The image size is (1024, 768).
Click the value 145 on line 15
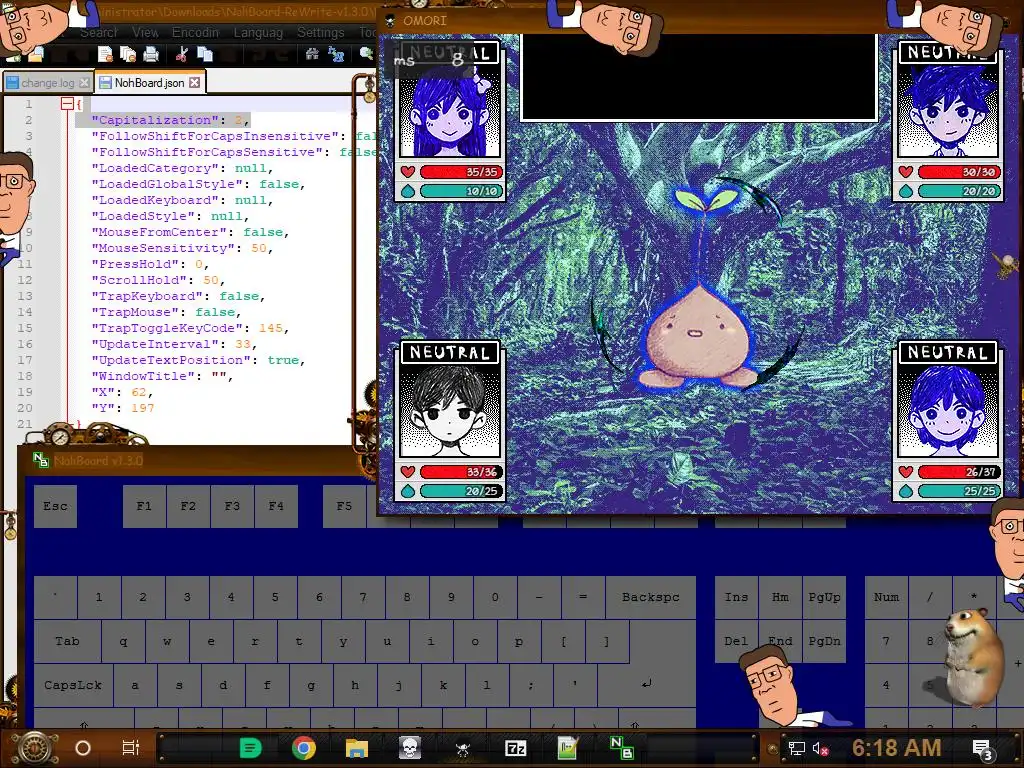pyautogui.click(x=270, y=328)
